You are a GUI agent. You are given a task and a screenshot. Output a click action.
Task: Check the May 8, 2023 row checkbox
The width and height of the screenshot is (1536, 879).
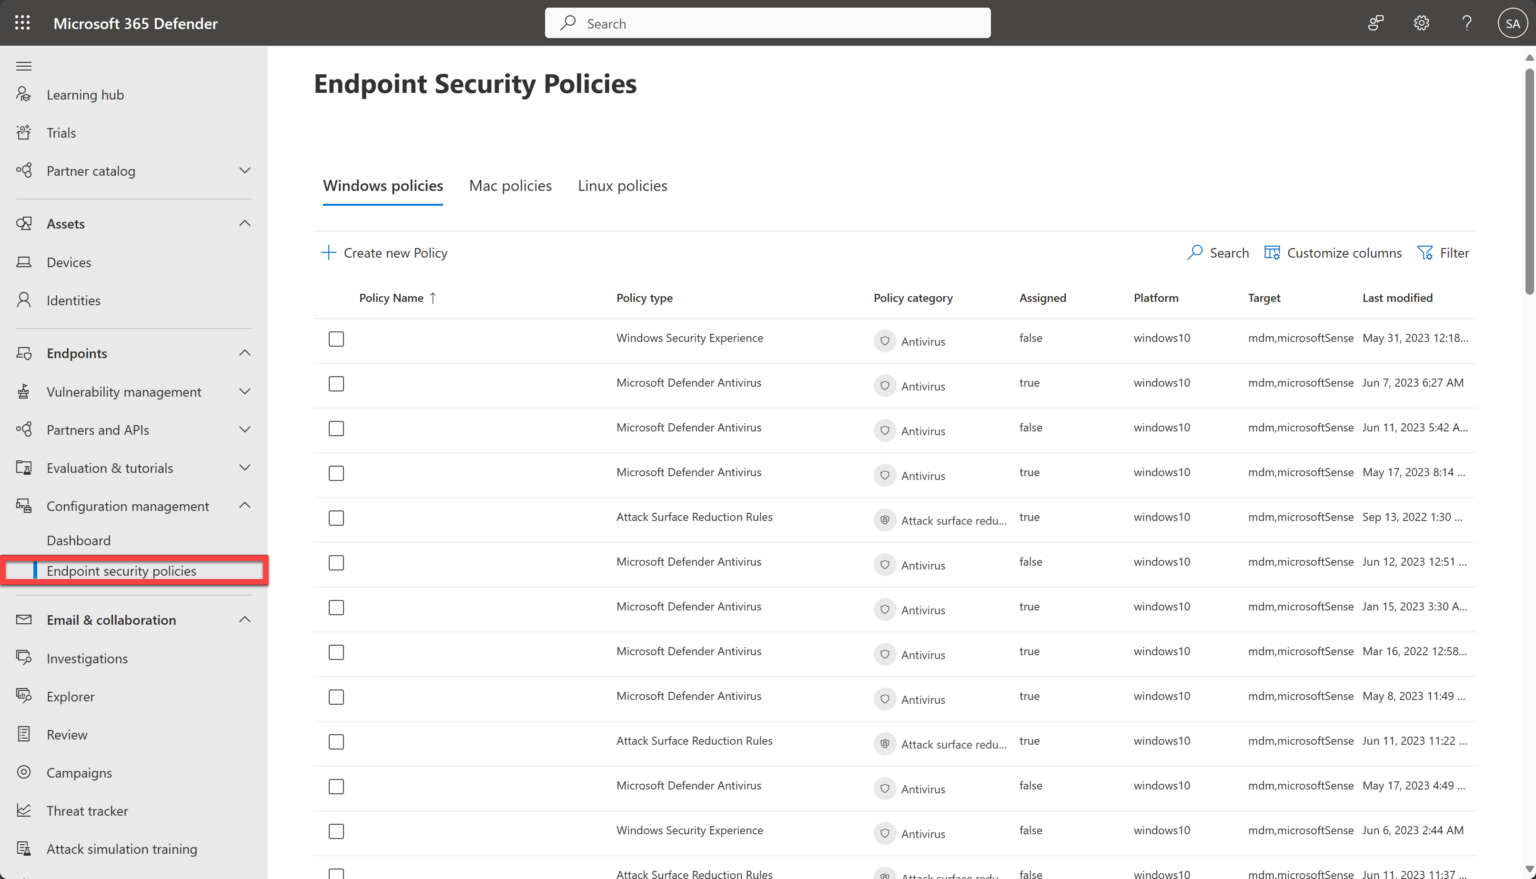(336, 697)
